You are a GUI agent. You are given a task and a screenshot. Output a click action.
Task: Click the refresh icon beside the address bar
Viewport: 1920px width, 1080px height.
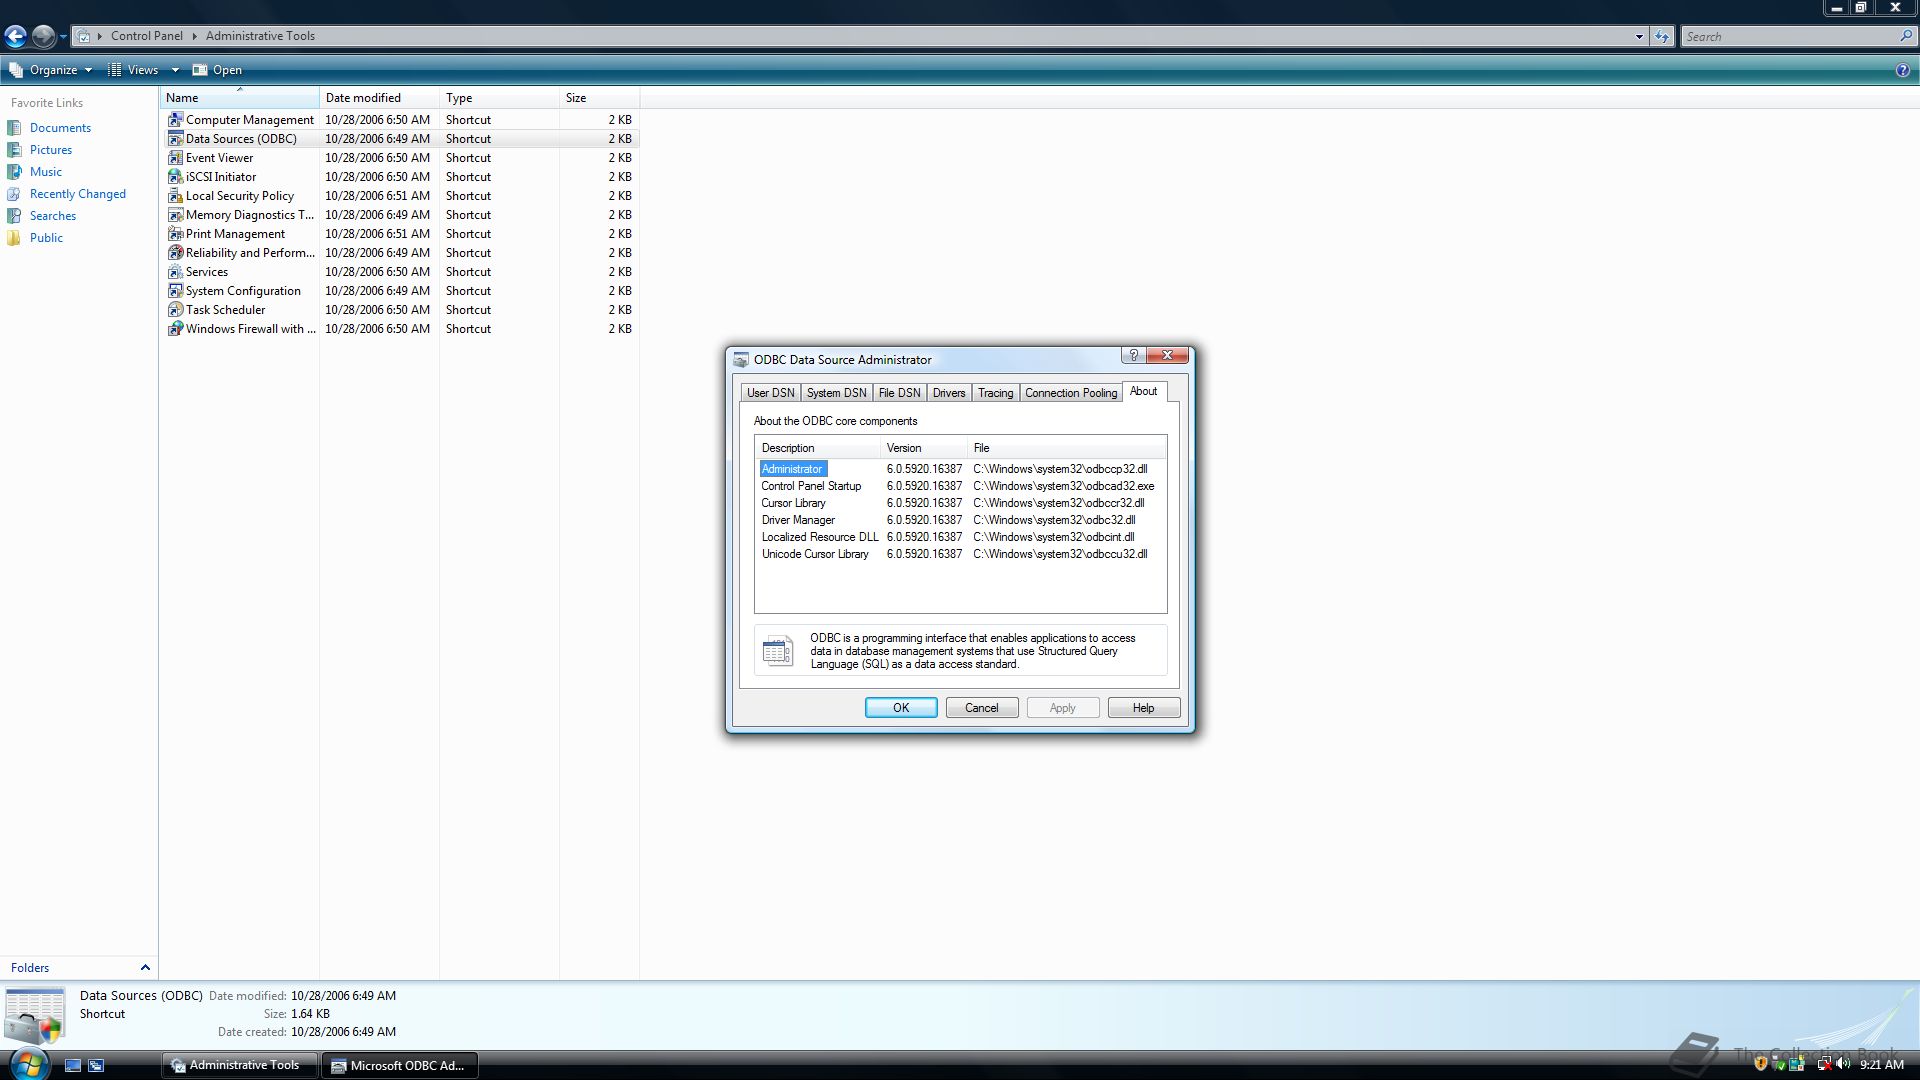tap(1661, 37)
